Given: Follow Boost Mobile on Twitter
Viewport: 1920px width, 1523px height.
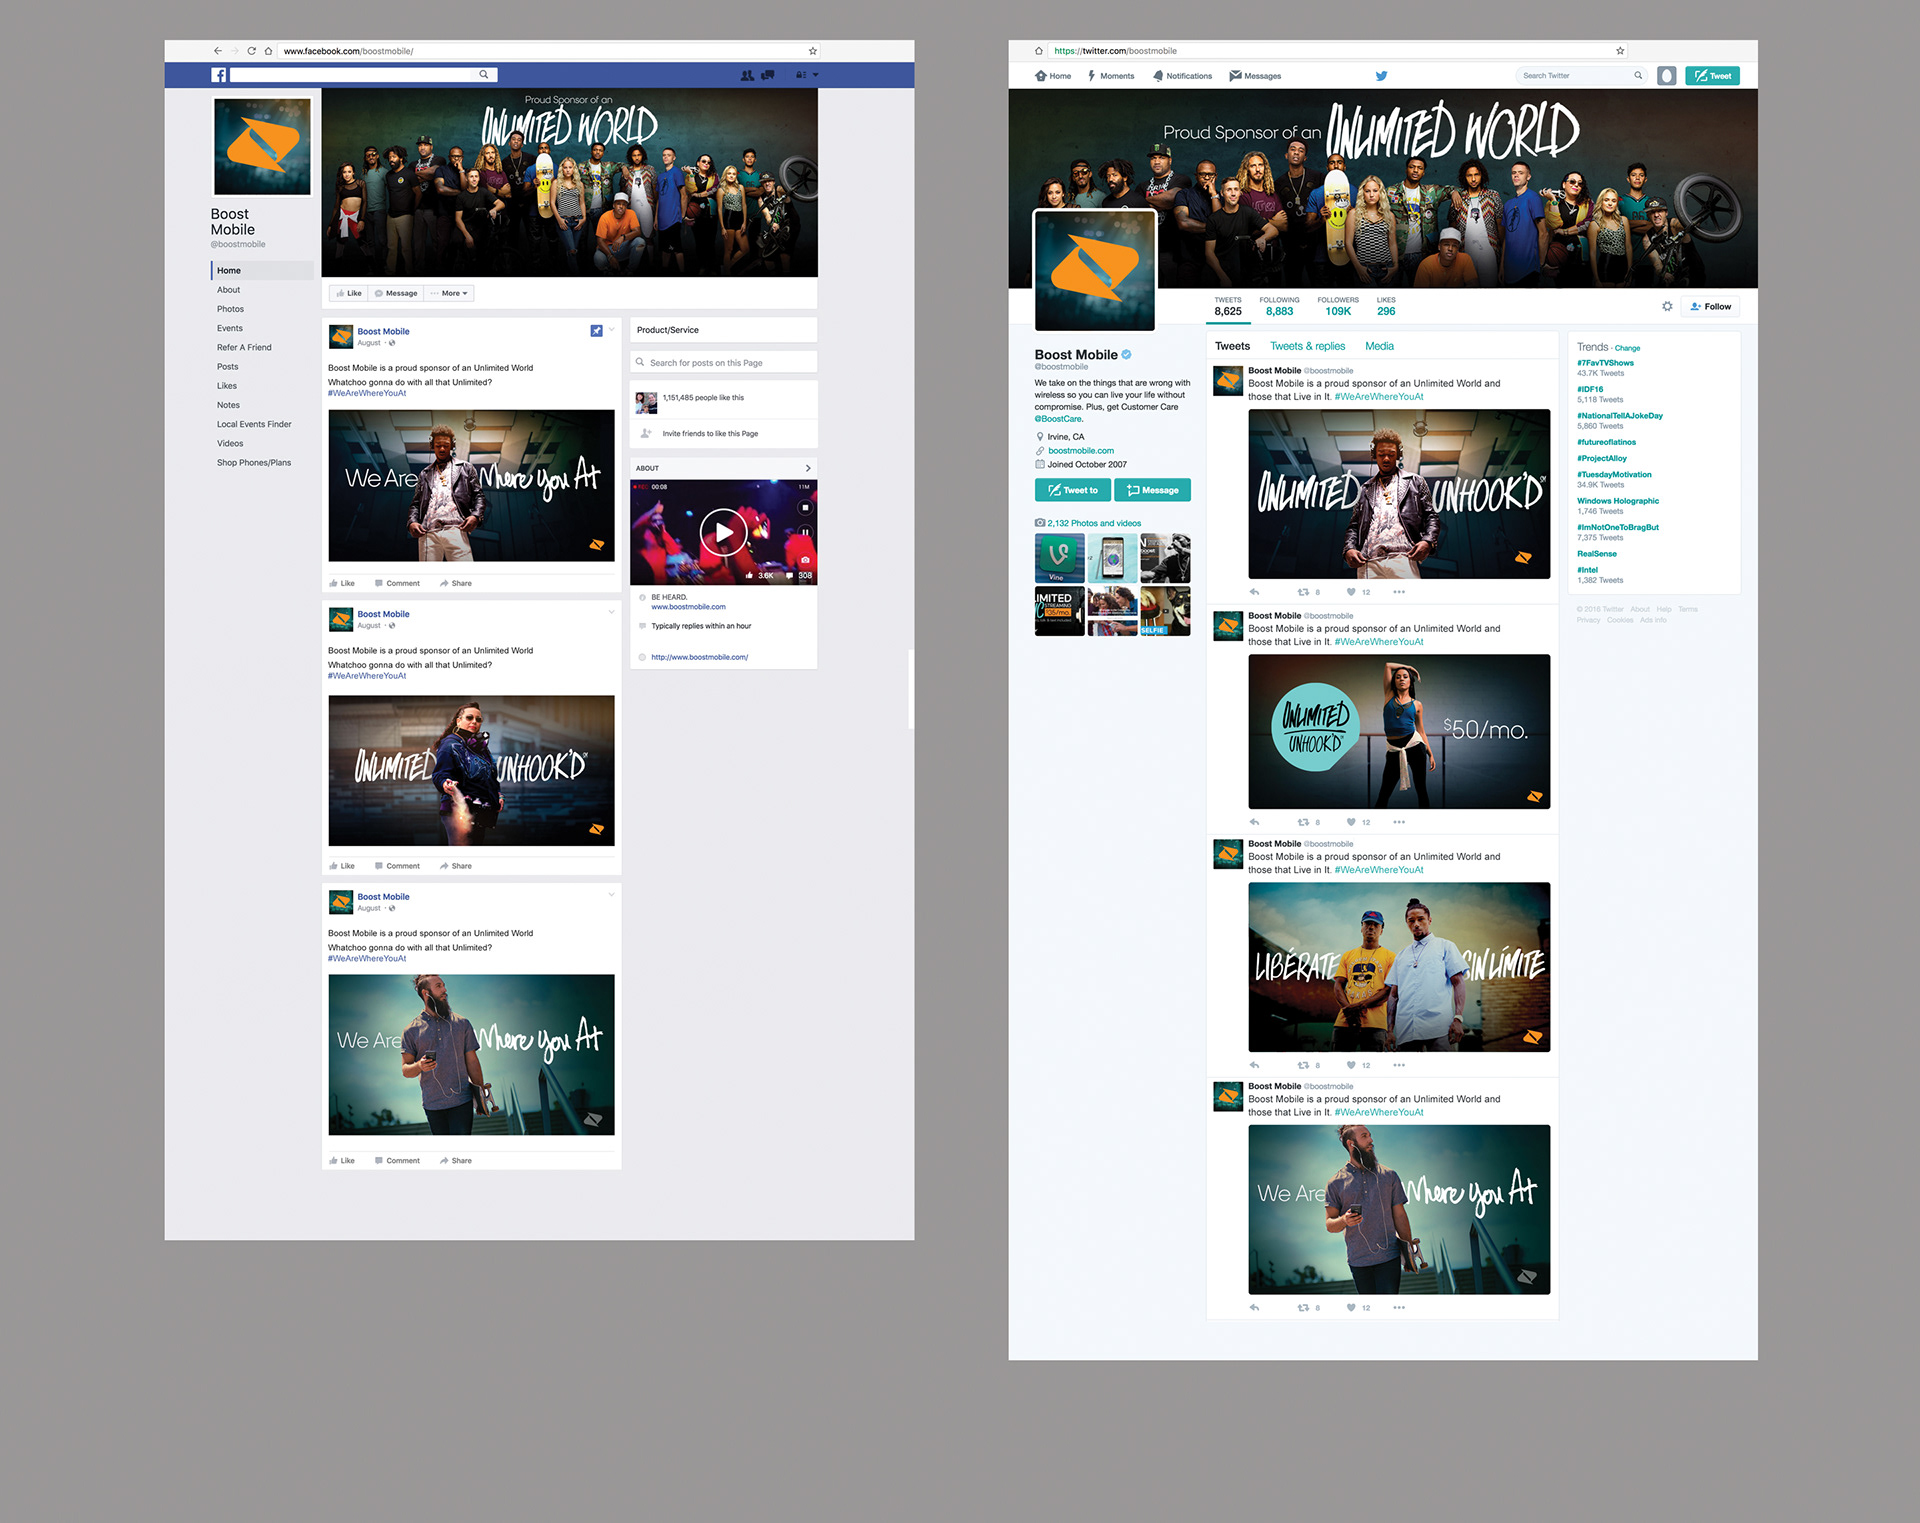Looking at the screenshot, I should [1710, 307].
